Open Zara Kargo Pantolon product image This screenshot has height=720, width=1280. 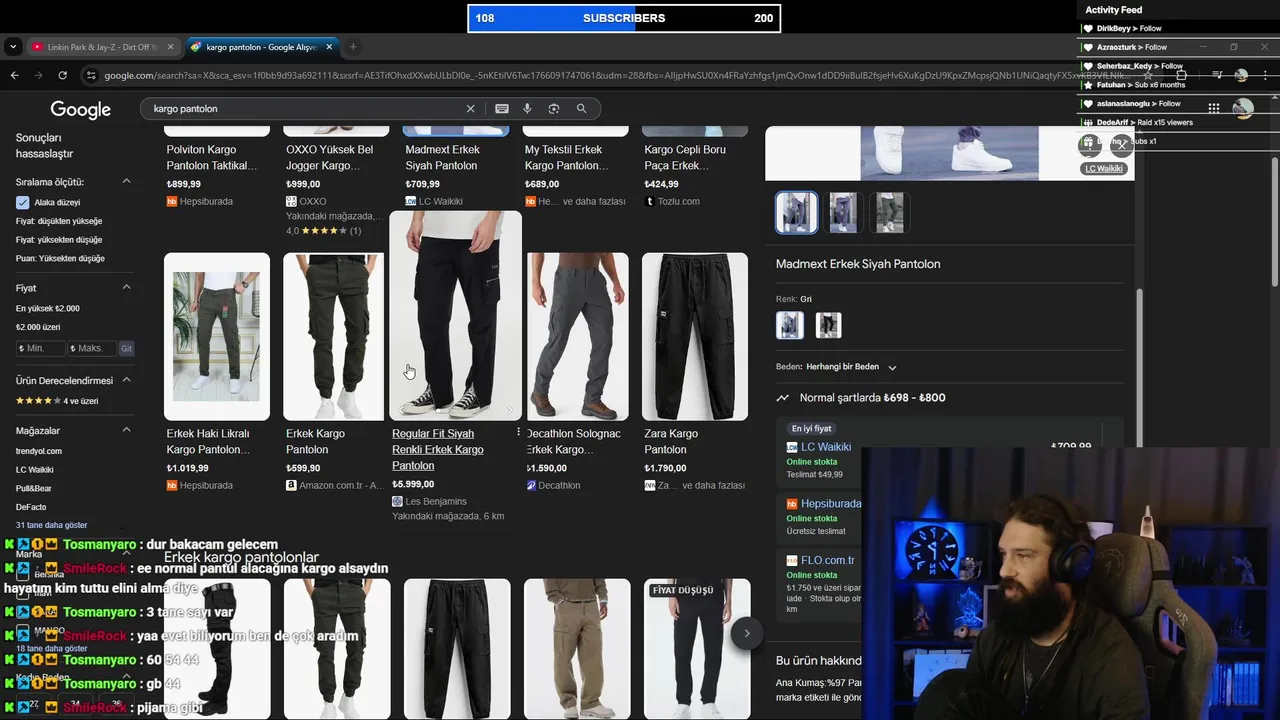click(x=695, y=336)
